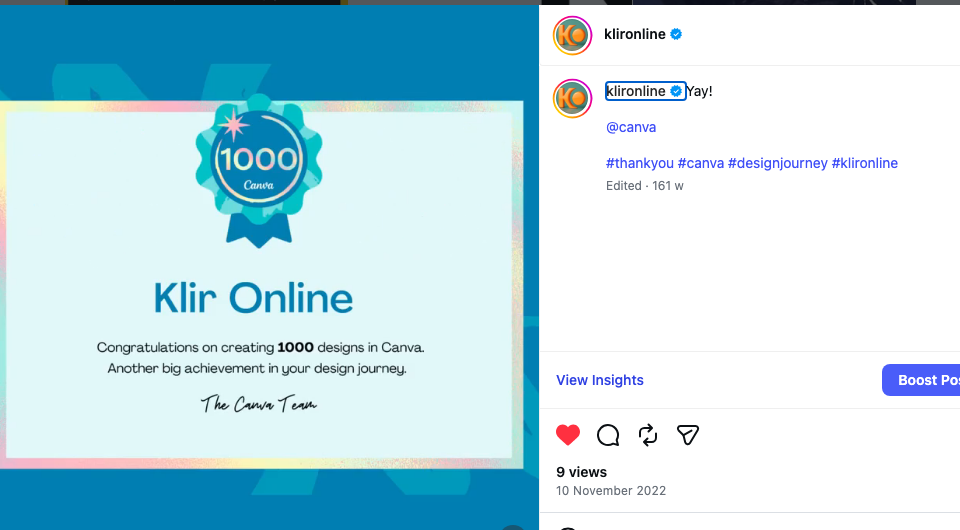Click the 9 views count
Image resolution: width=960 pixels, height=530 pixels.
click(581, 472)
